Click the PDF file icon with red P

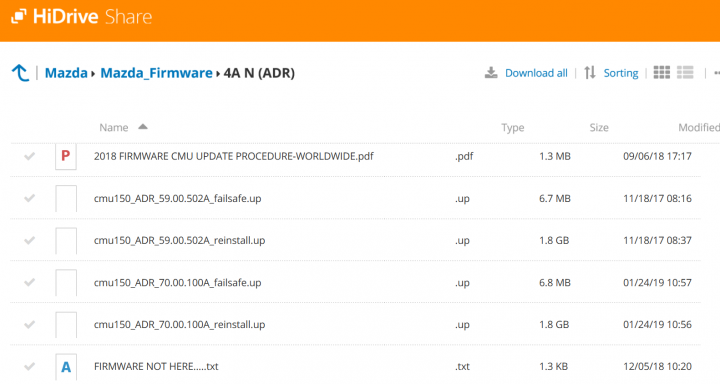pyautogui.click(x=66, y=157)
